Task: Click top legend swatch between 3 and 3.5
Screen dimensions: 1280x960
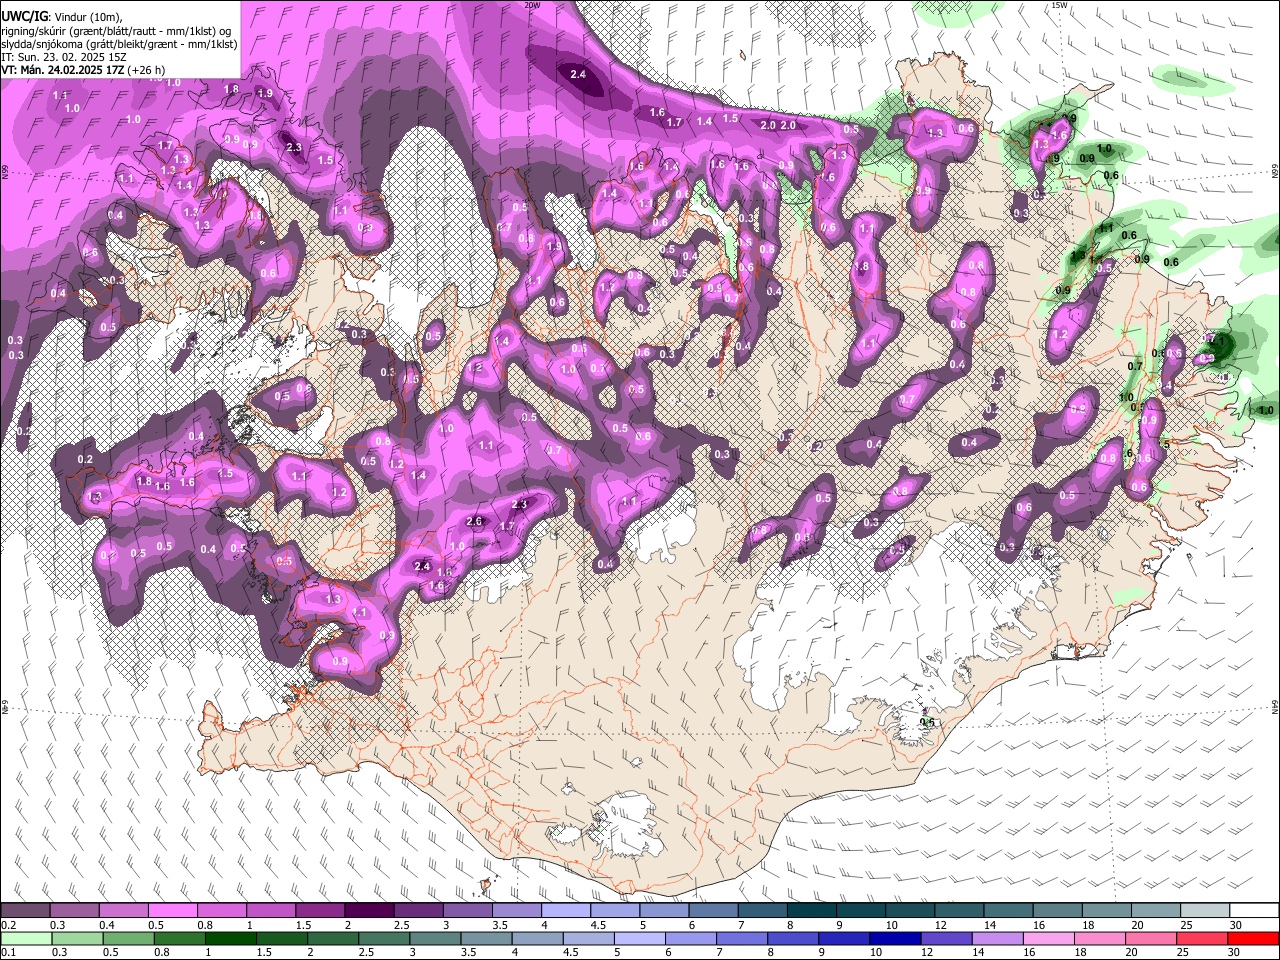Action: pos(467,911)
